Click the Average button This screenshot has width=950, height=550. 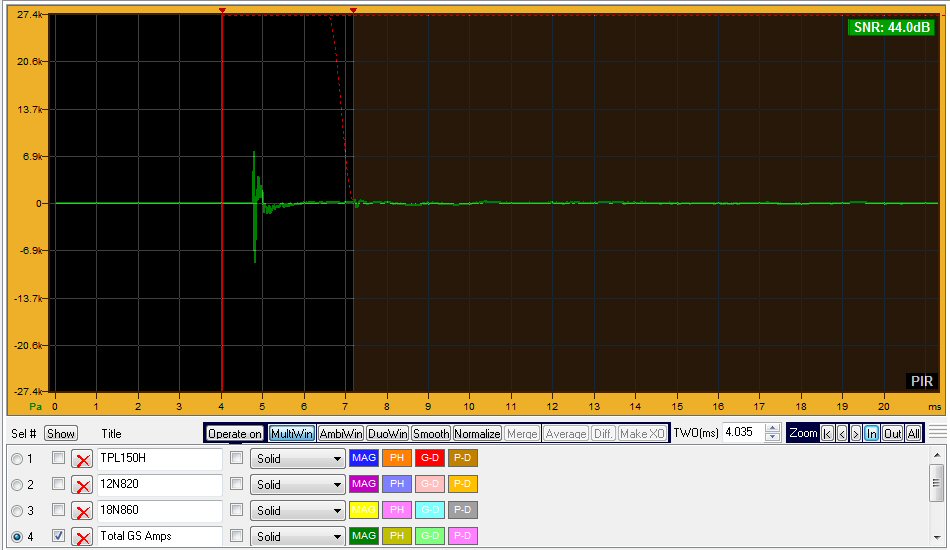566,434
